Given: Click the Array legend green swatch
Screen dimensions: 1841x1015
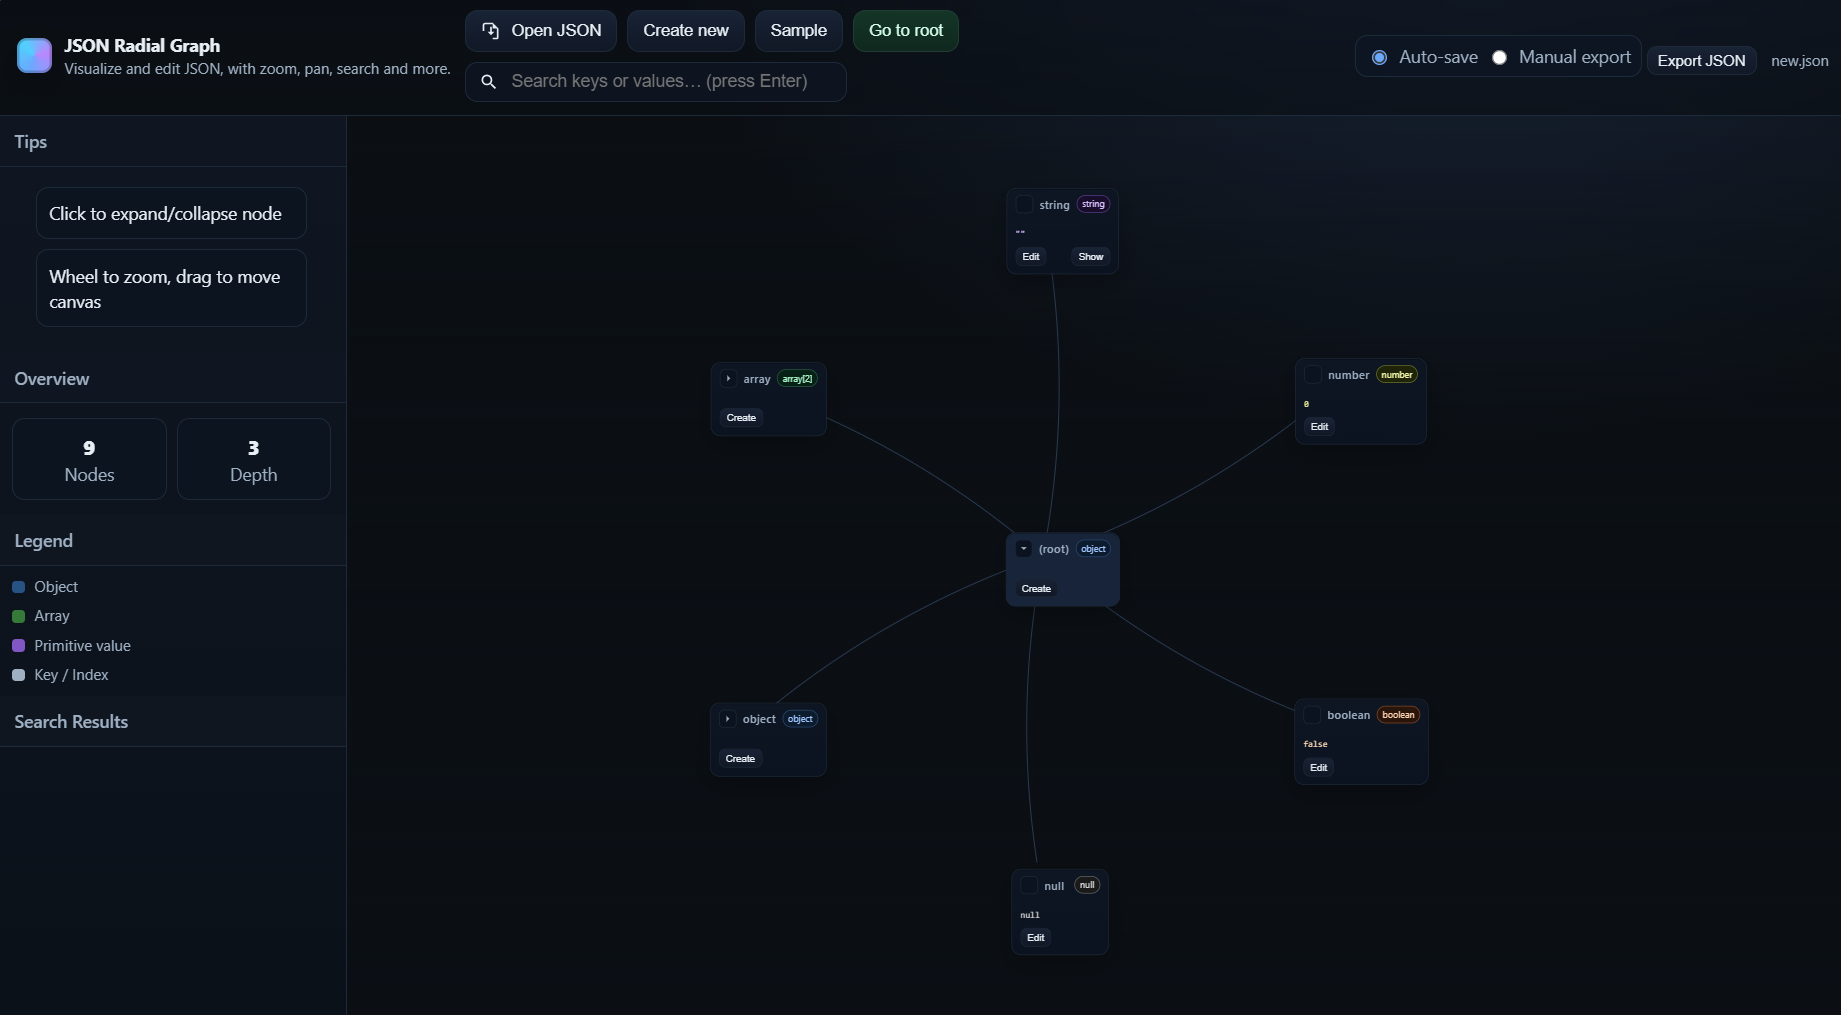Looking at the screenshot, I should tap(18, 616).
